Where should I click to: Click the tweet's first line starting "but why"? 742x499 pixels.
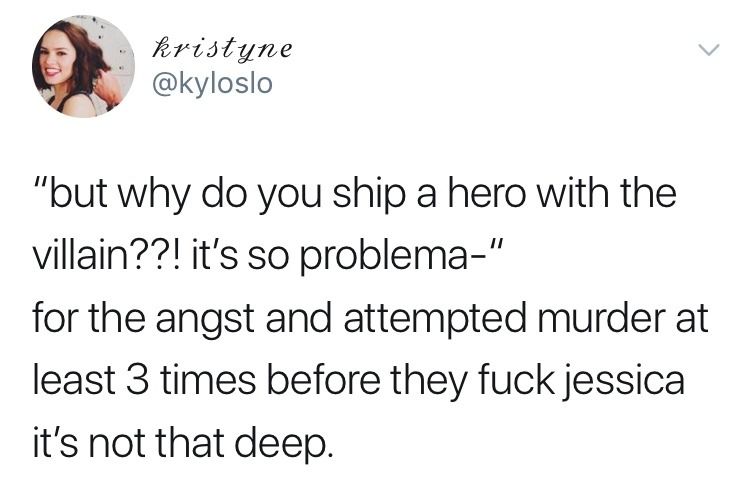[x=355, y=194]
